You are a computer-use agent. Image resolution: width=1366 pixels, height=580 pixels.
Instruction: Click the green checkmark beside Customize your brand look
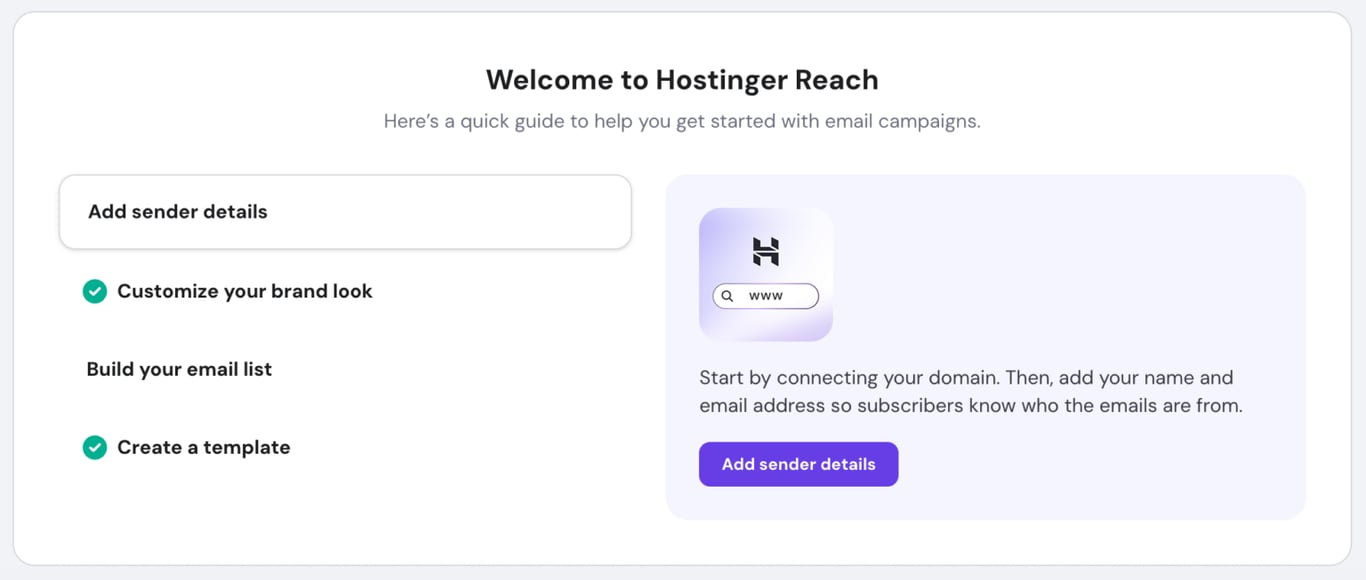[x=94, y=291]
